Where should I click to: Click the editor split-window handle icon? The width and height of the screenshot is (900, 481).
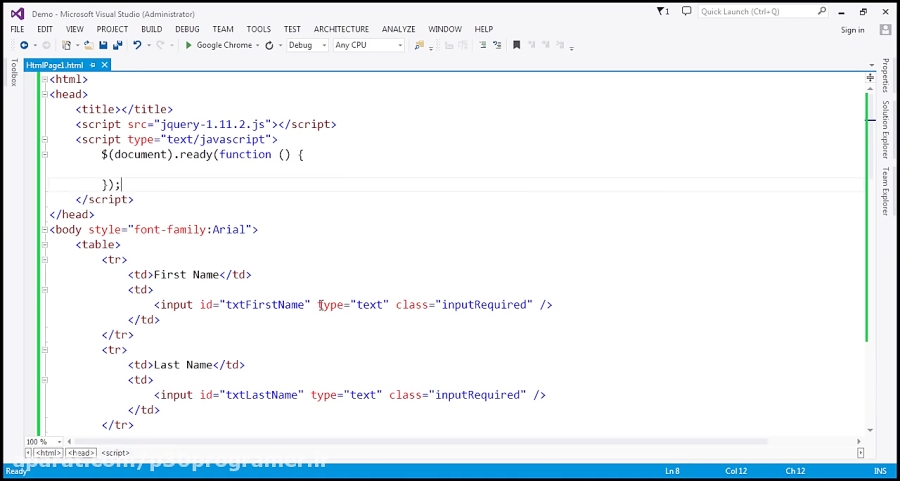pos(871,77)
